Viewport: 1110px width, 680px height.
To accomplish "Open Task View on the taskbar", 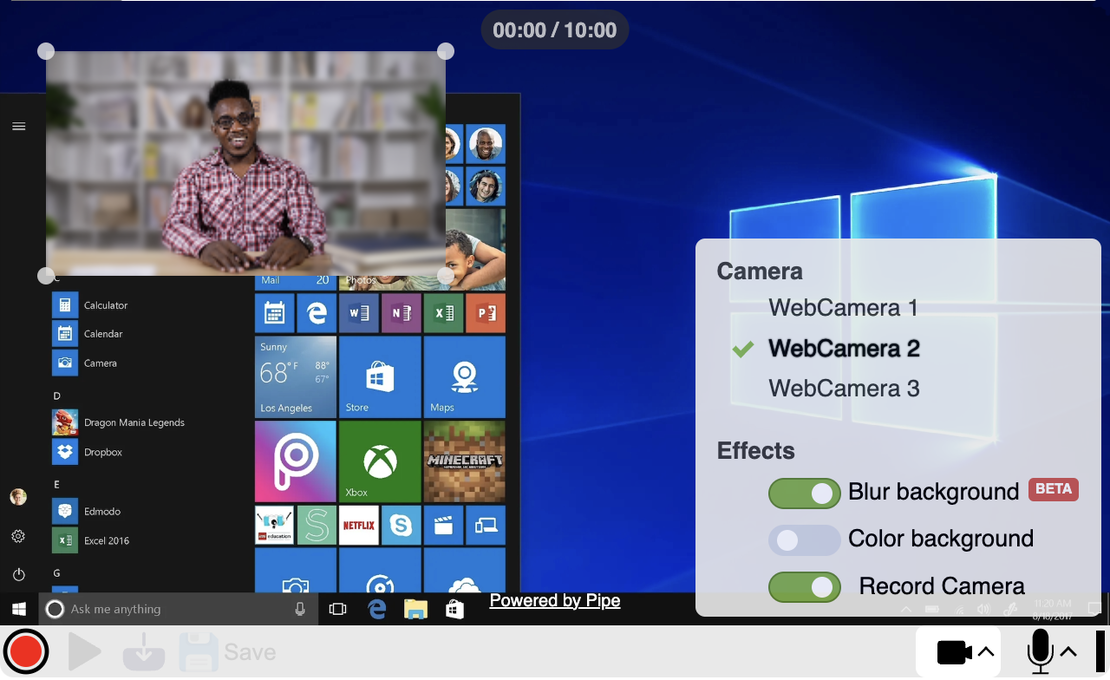I will (x=338, y=609).
